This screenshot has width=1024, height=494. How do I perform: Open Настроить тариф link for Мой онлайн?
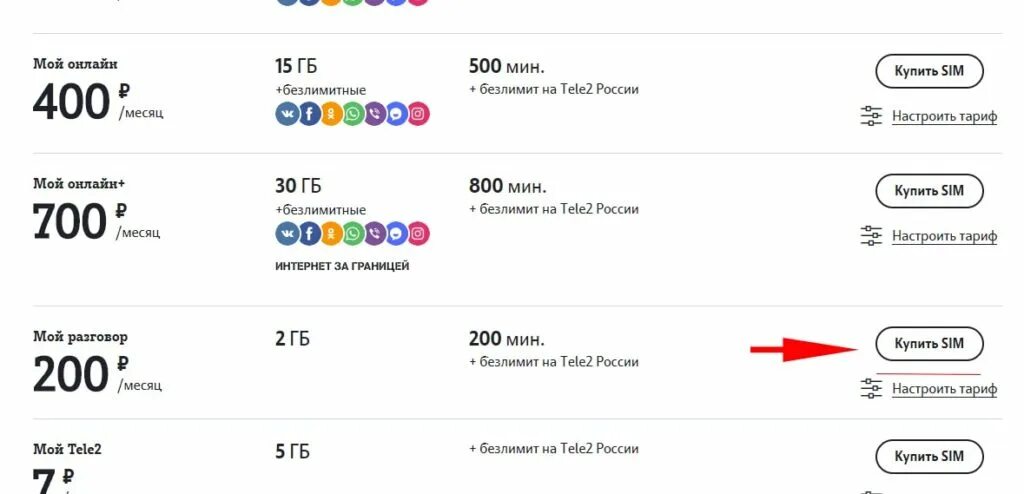(944, 116)
